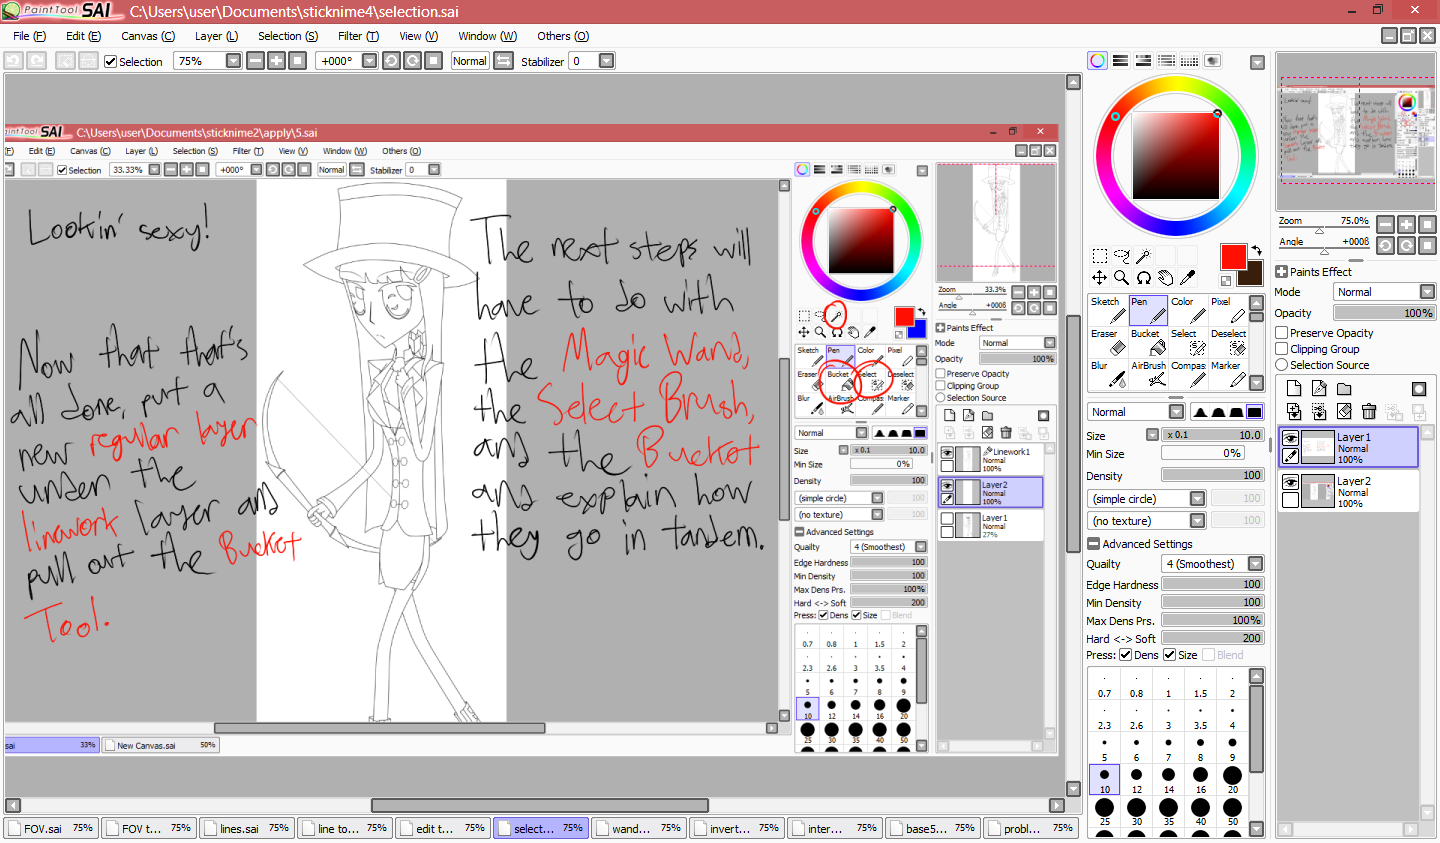Select the Magic Wand tool

click(1143, 256)
